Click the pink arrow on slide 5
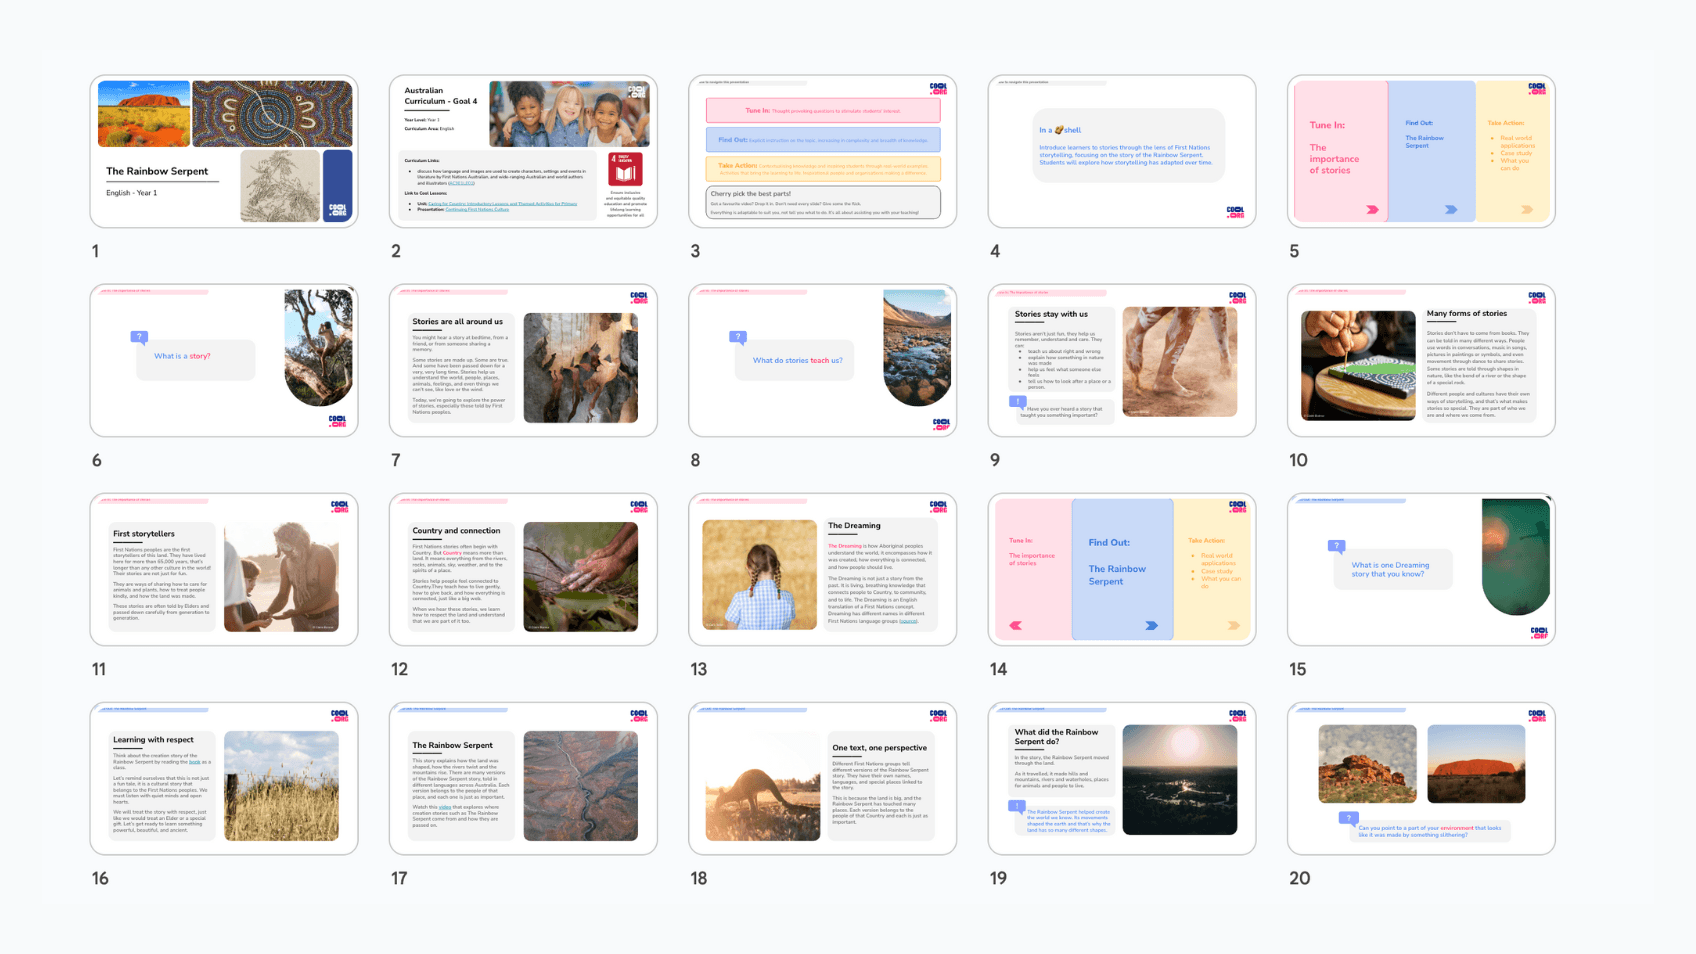The height and width of the screenshot is (954, 1696). pos(1372,210)
